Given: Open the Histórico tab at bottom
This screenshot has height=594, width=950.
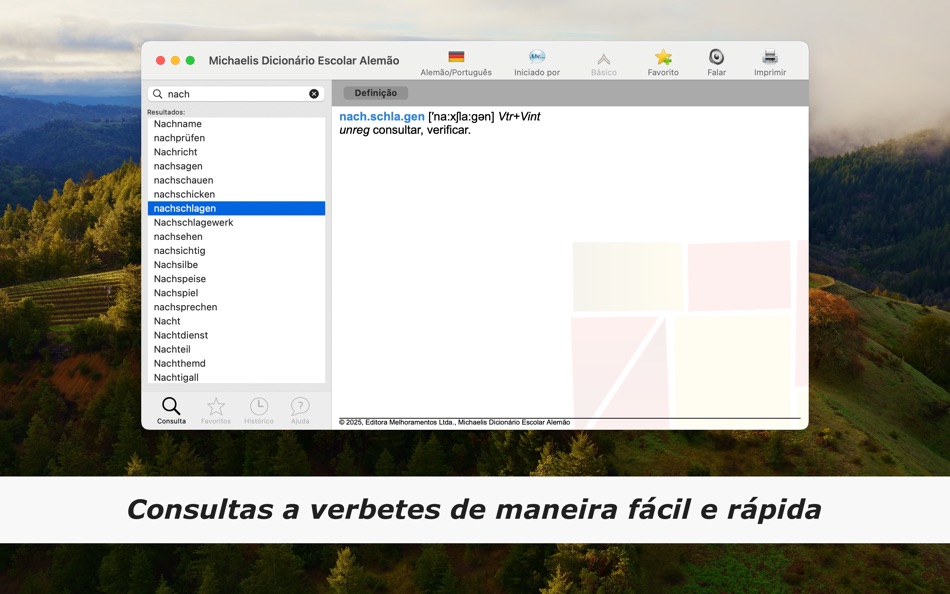Looking at the screenshot, I should point(259,410).
